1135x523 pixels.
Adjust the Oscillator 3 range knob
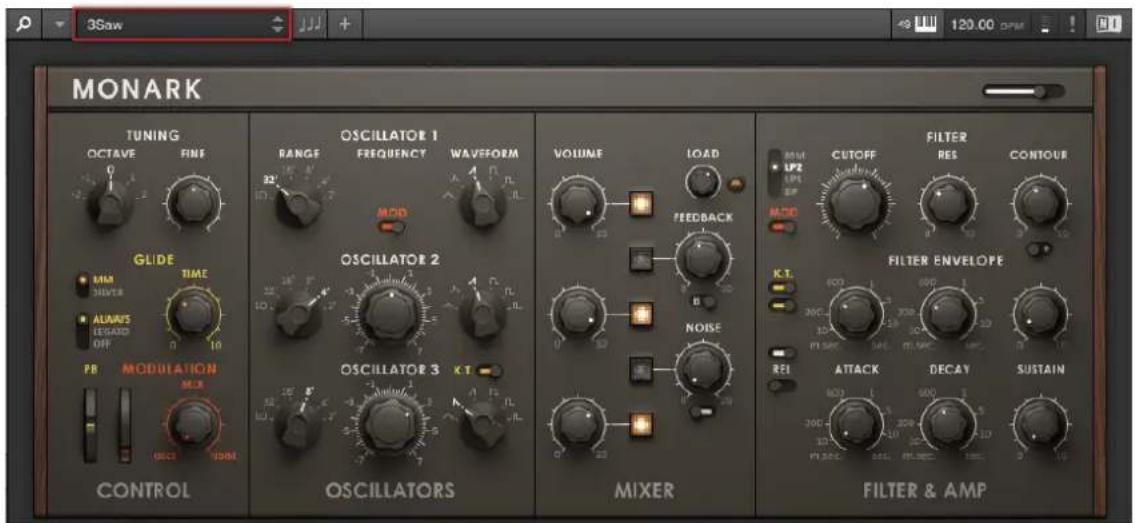(298, 424)
